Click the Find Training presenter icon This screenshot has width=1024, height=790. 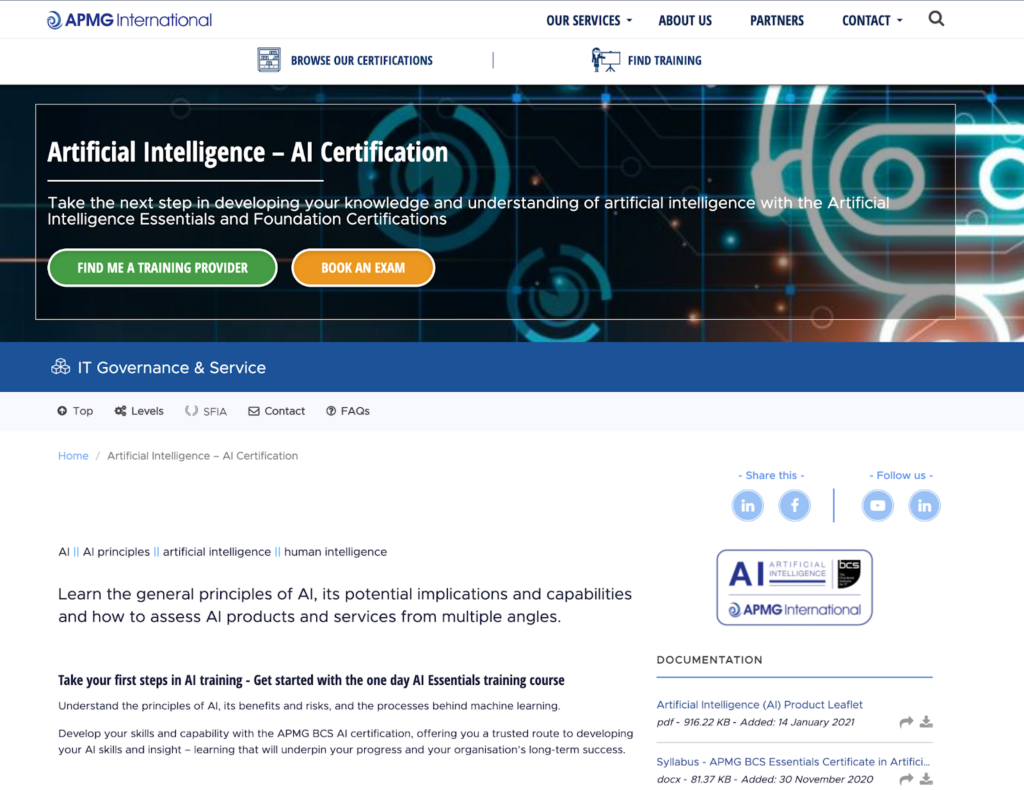(x=605, y=60)
